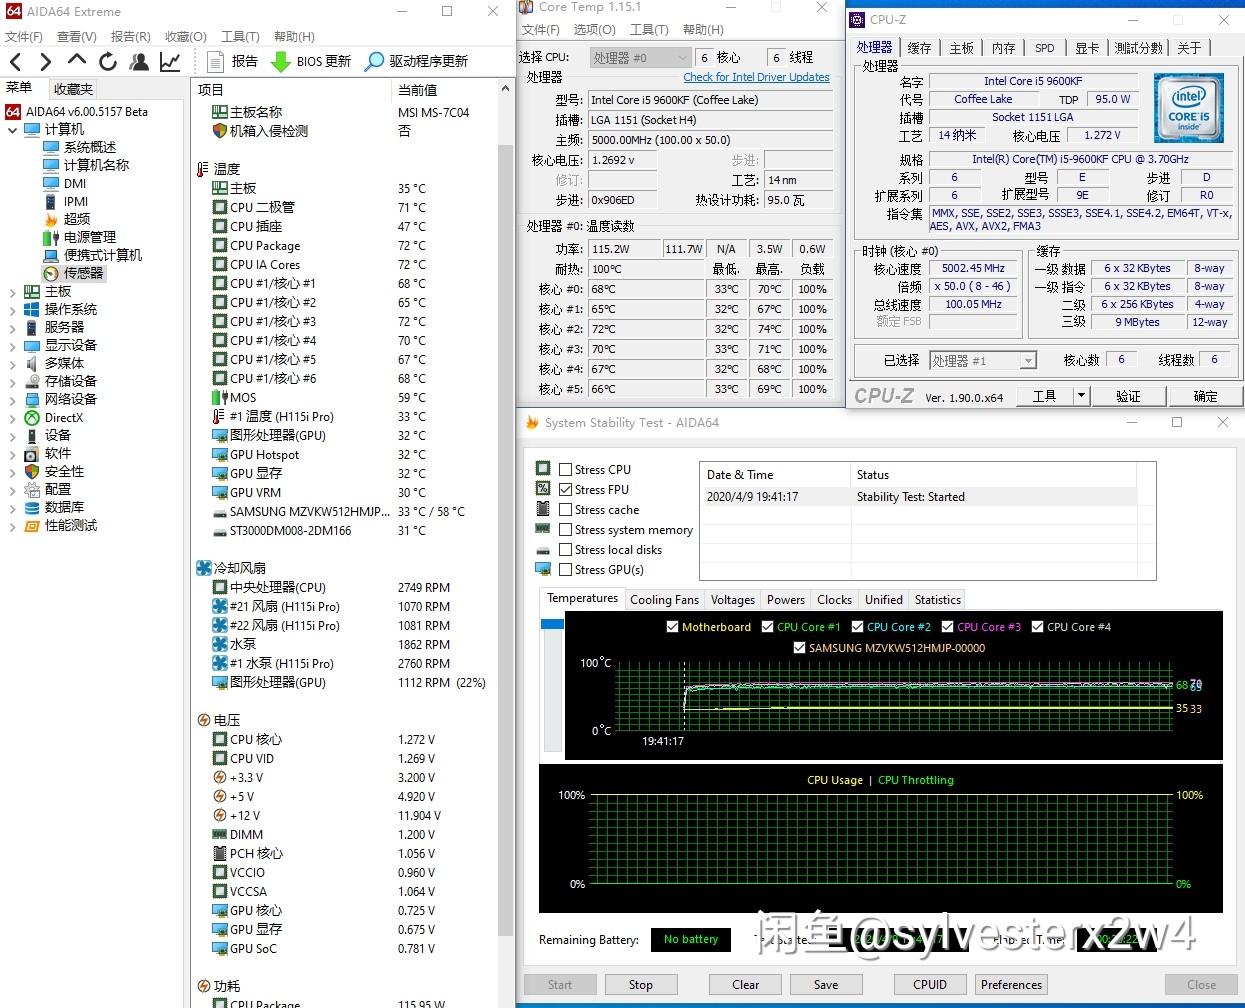The image size is (1245, 1008).
Task: Select DMI tree item
Action: (64, 183)
